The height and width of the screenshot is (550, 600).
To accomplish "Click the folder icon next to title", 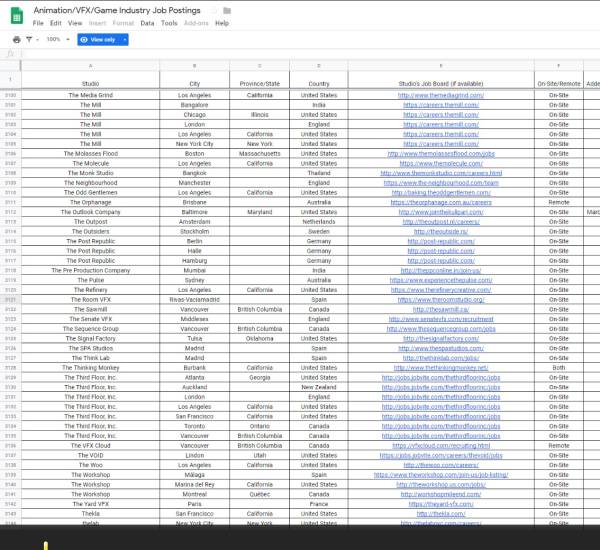I will pos(227,10).
